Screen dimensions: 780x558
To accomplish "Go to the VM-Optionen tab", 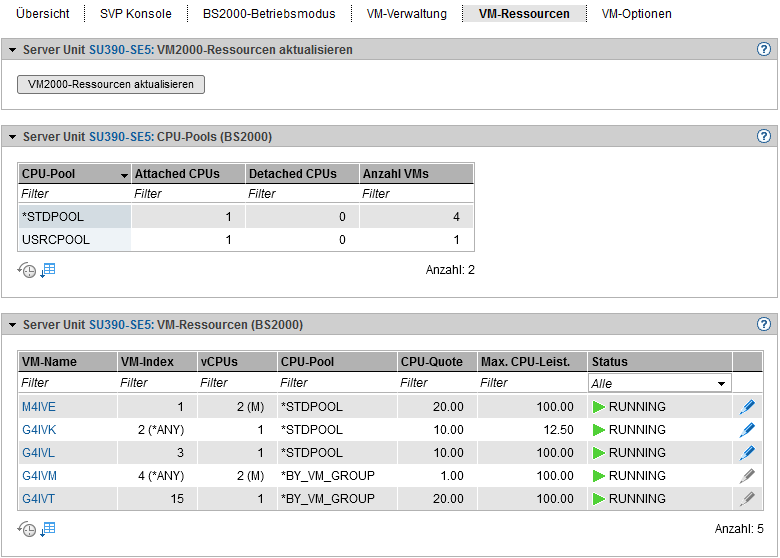I will coord(636,14).
